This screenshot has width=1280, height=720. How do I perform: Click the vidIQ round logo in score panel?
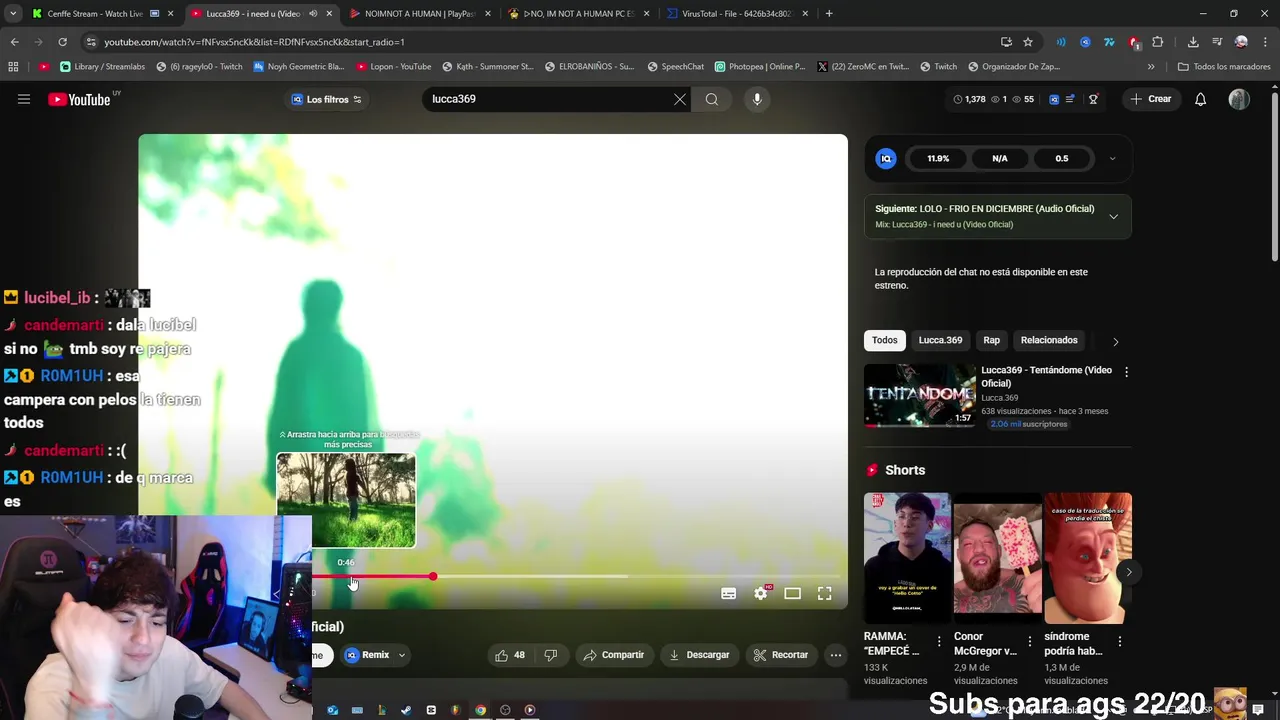tap(886, 158)
